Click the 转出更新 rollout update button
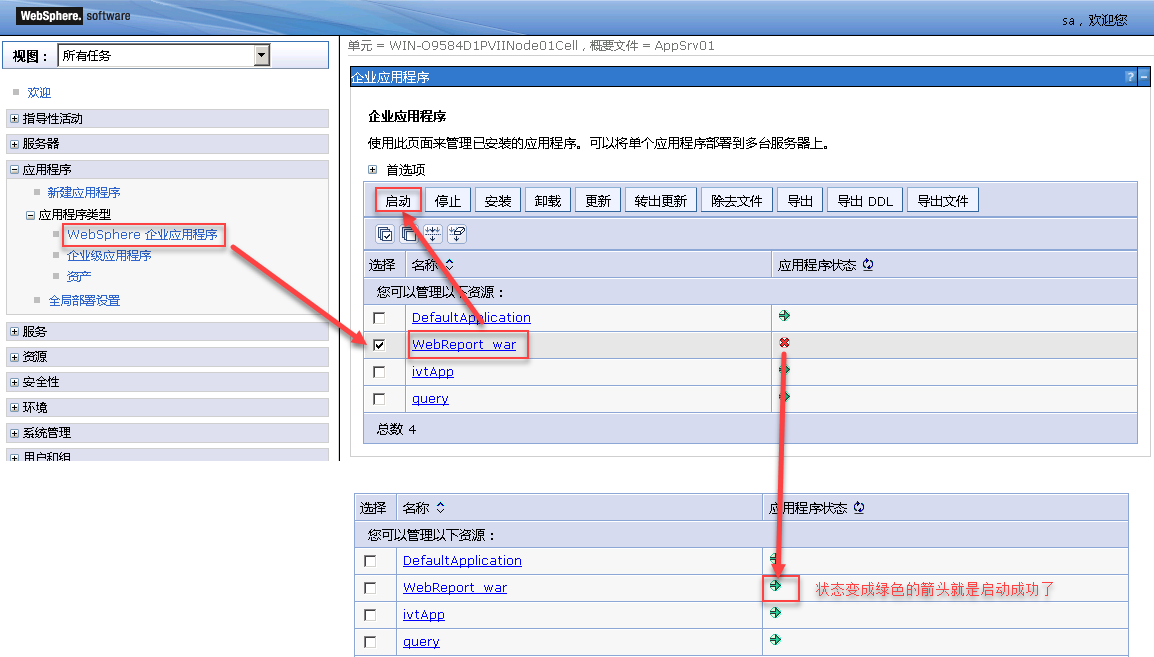1154x657 pixels. 661,200
